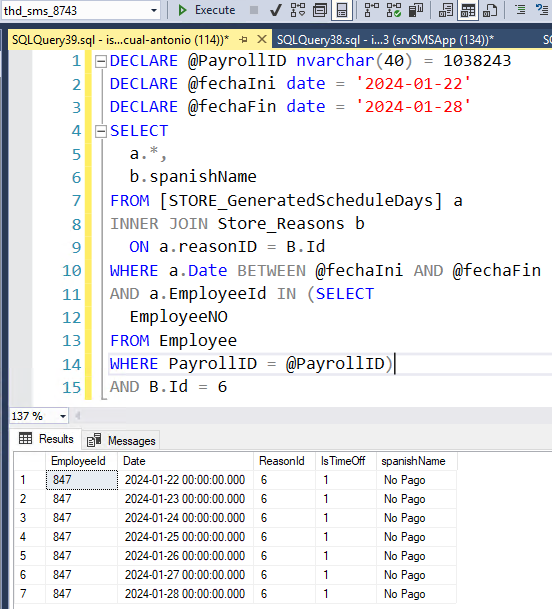Include Live Query Statistics icon
The height and width of the screenshot is (609, 552).
394,10
